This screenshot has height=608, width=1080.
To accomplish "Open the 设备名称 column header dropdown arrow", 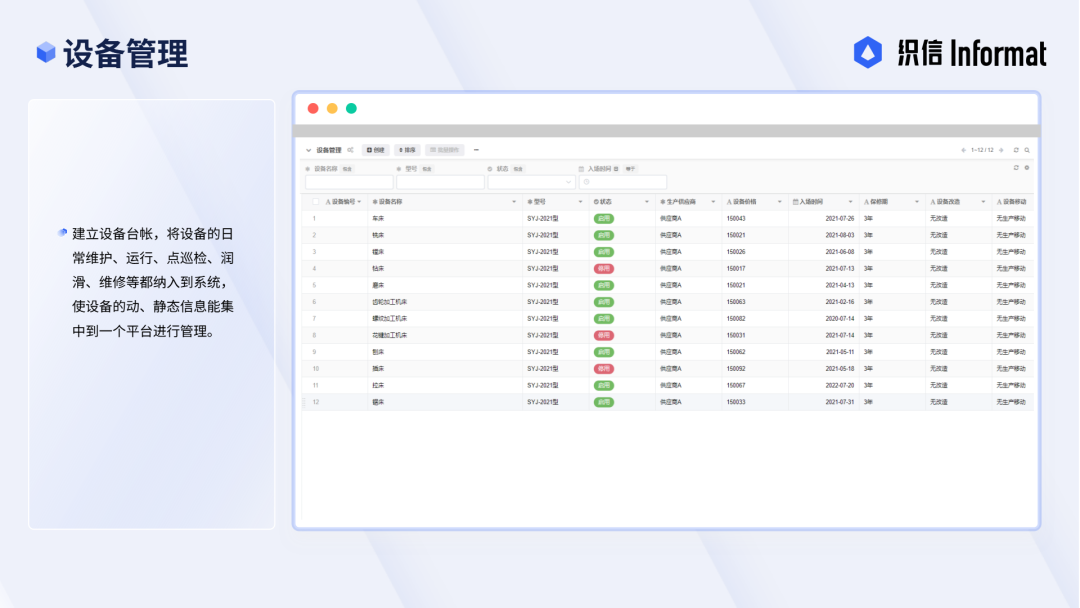I will (514, 202).
